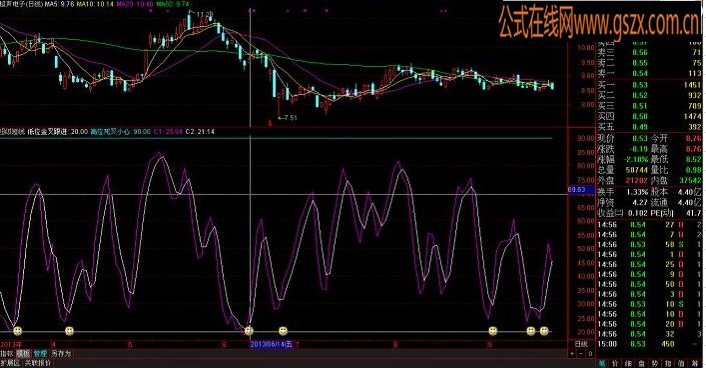Click the smiley signal at the 2013/06/14 crosshair
This screenshot has width=706, height=368.
249,331
